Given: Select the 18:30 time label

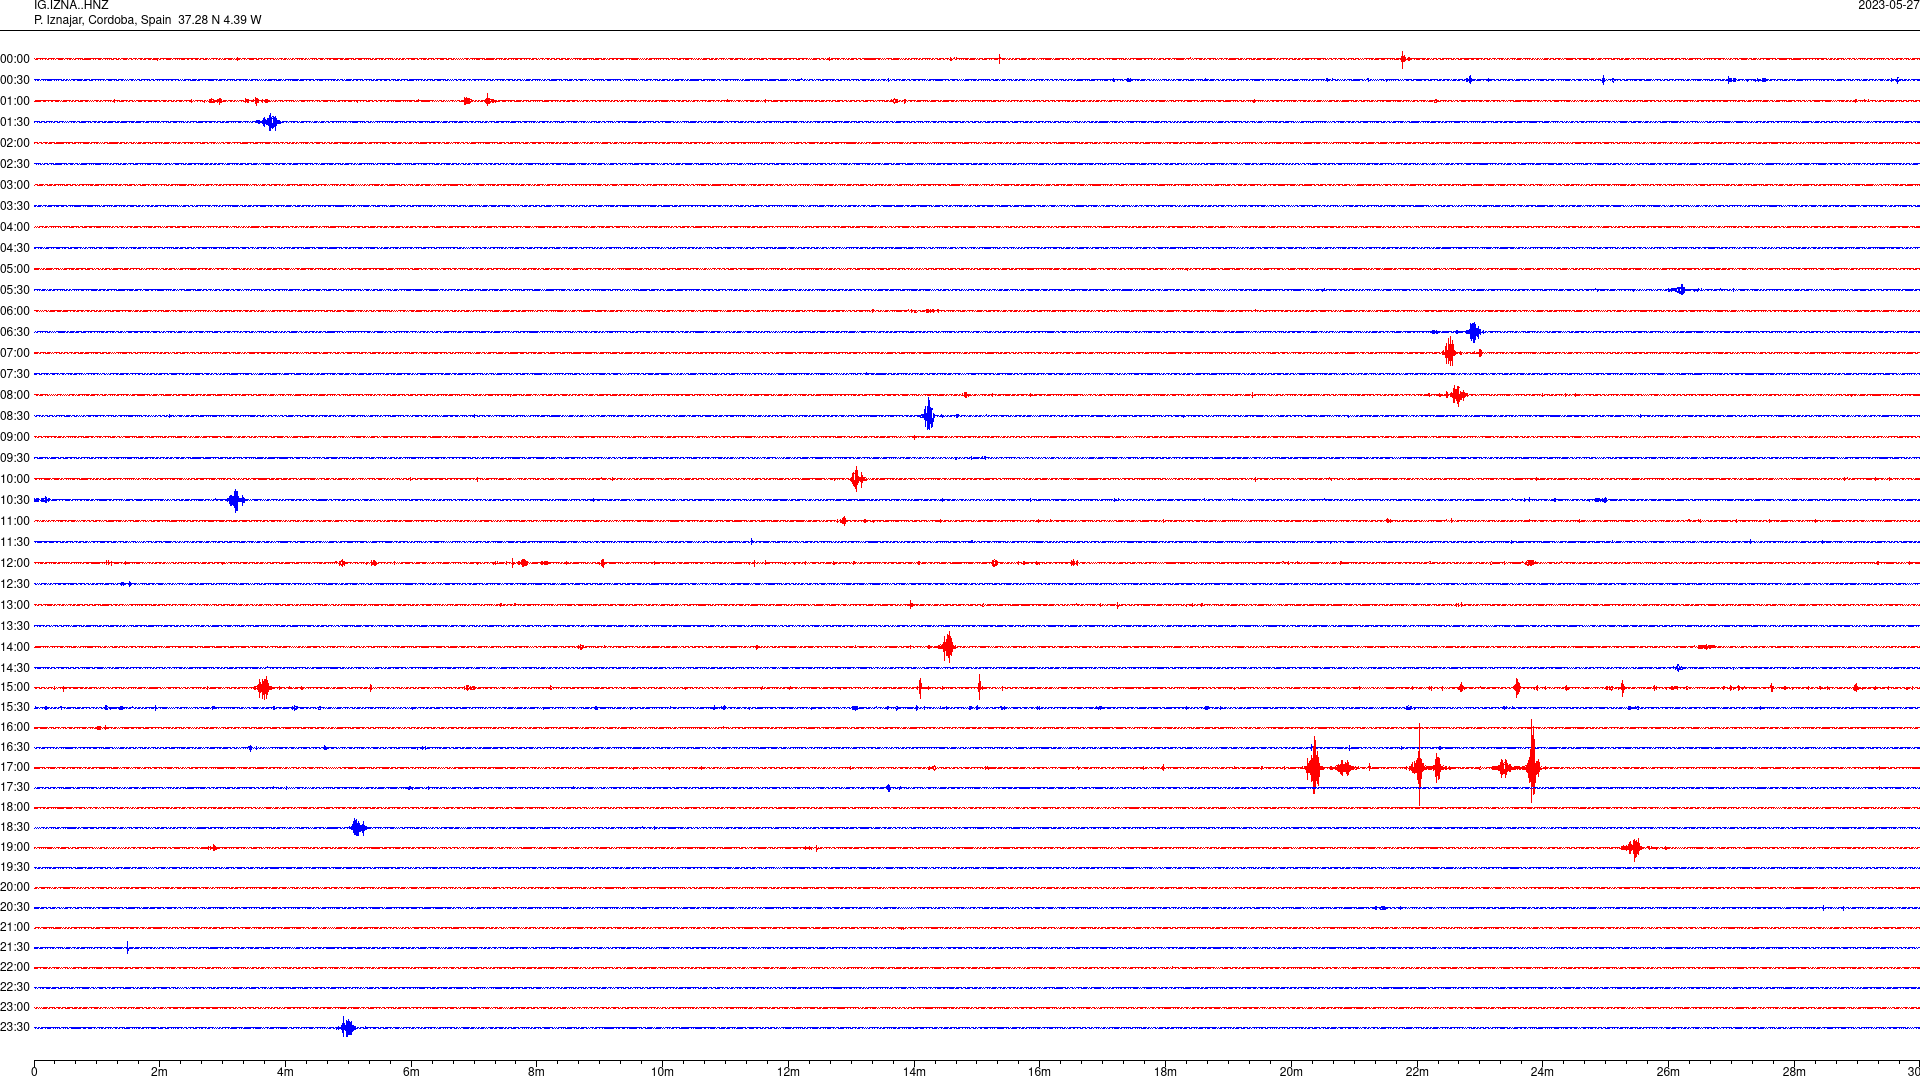Looking at the screenshot, I should (x=15, y=827).
